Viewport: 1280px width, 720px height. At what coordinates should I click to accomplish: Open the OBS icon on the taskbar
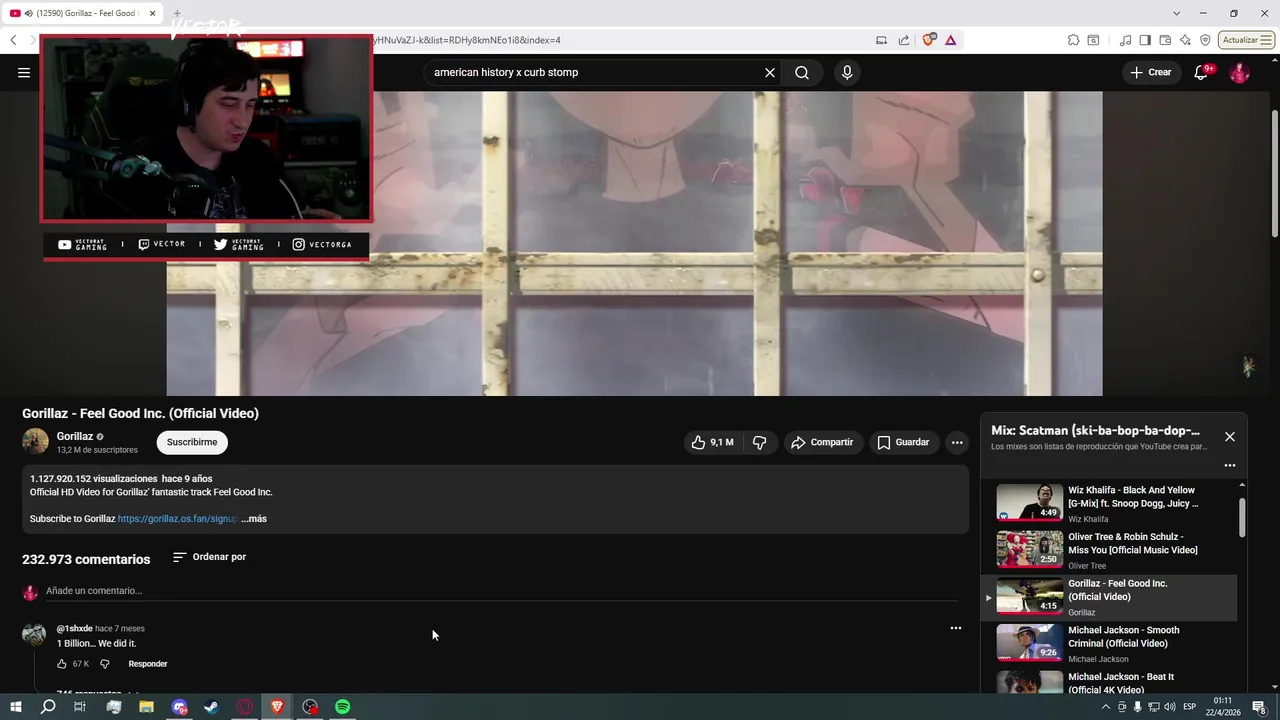click(x=310, y=706)
